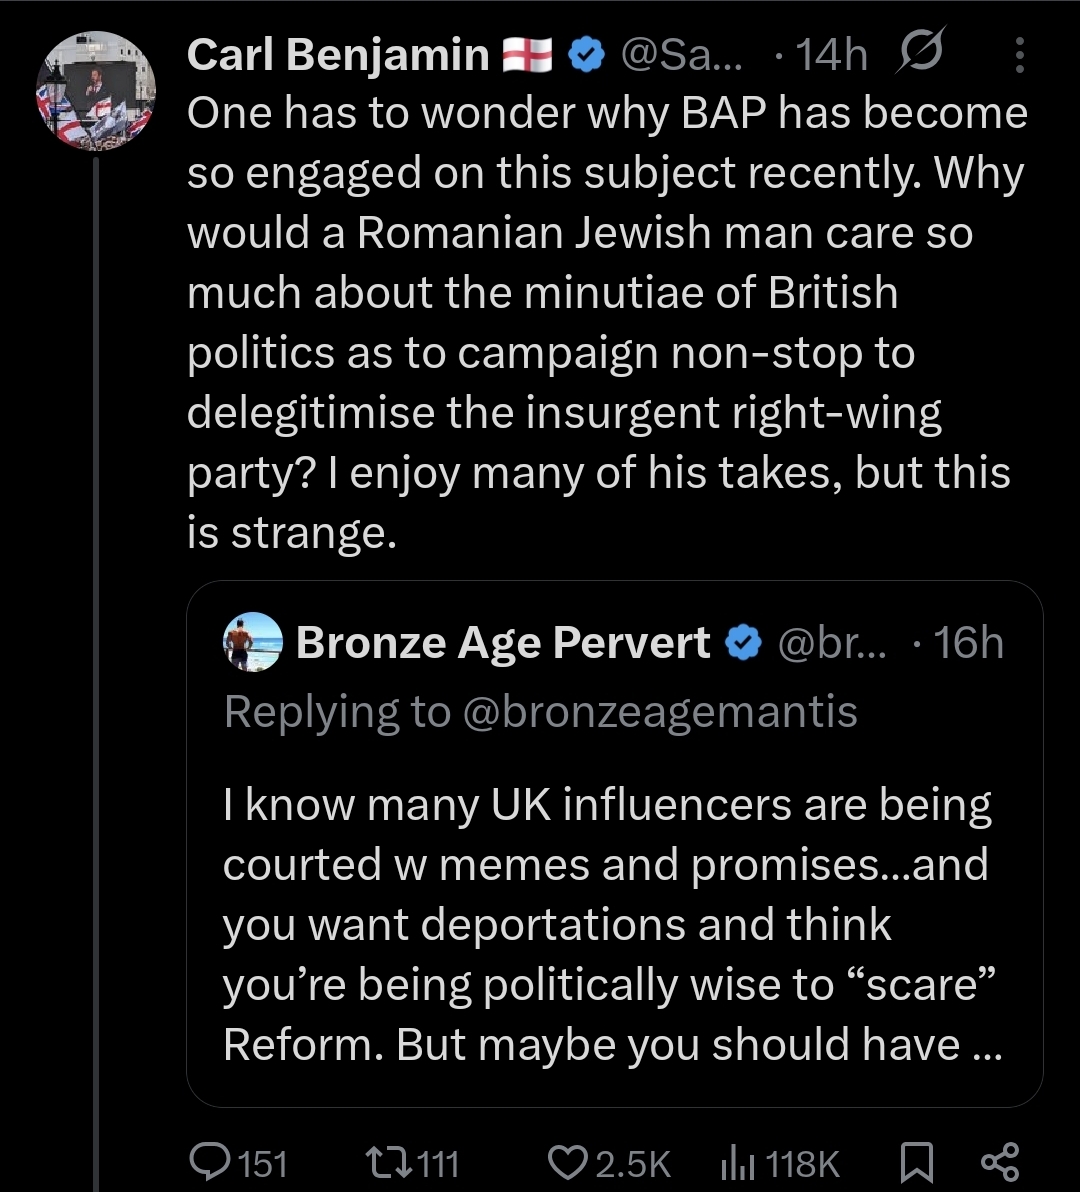Tap the verified badge beside Bronze Age Pervert
1080x1192 pixels.
pos(742,643)
